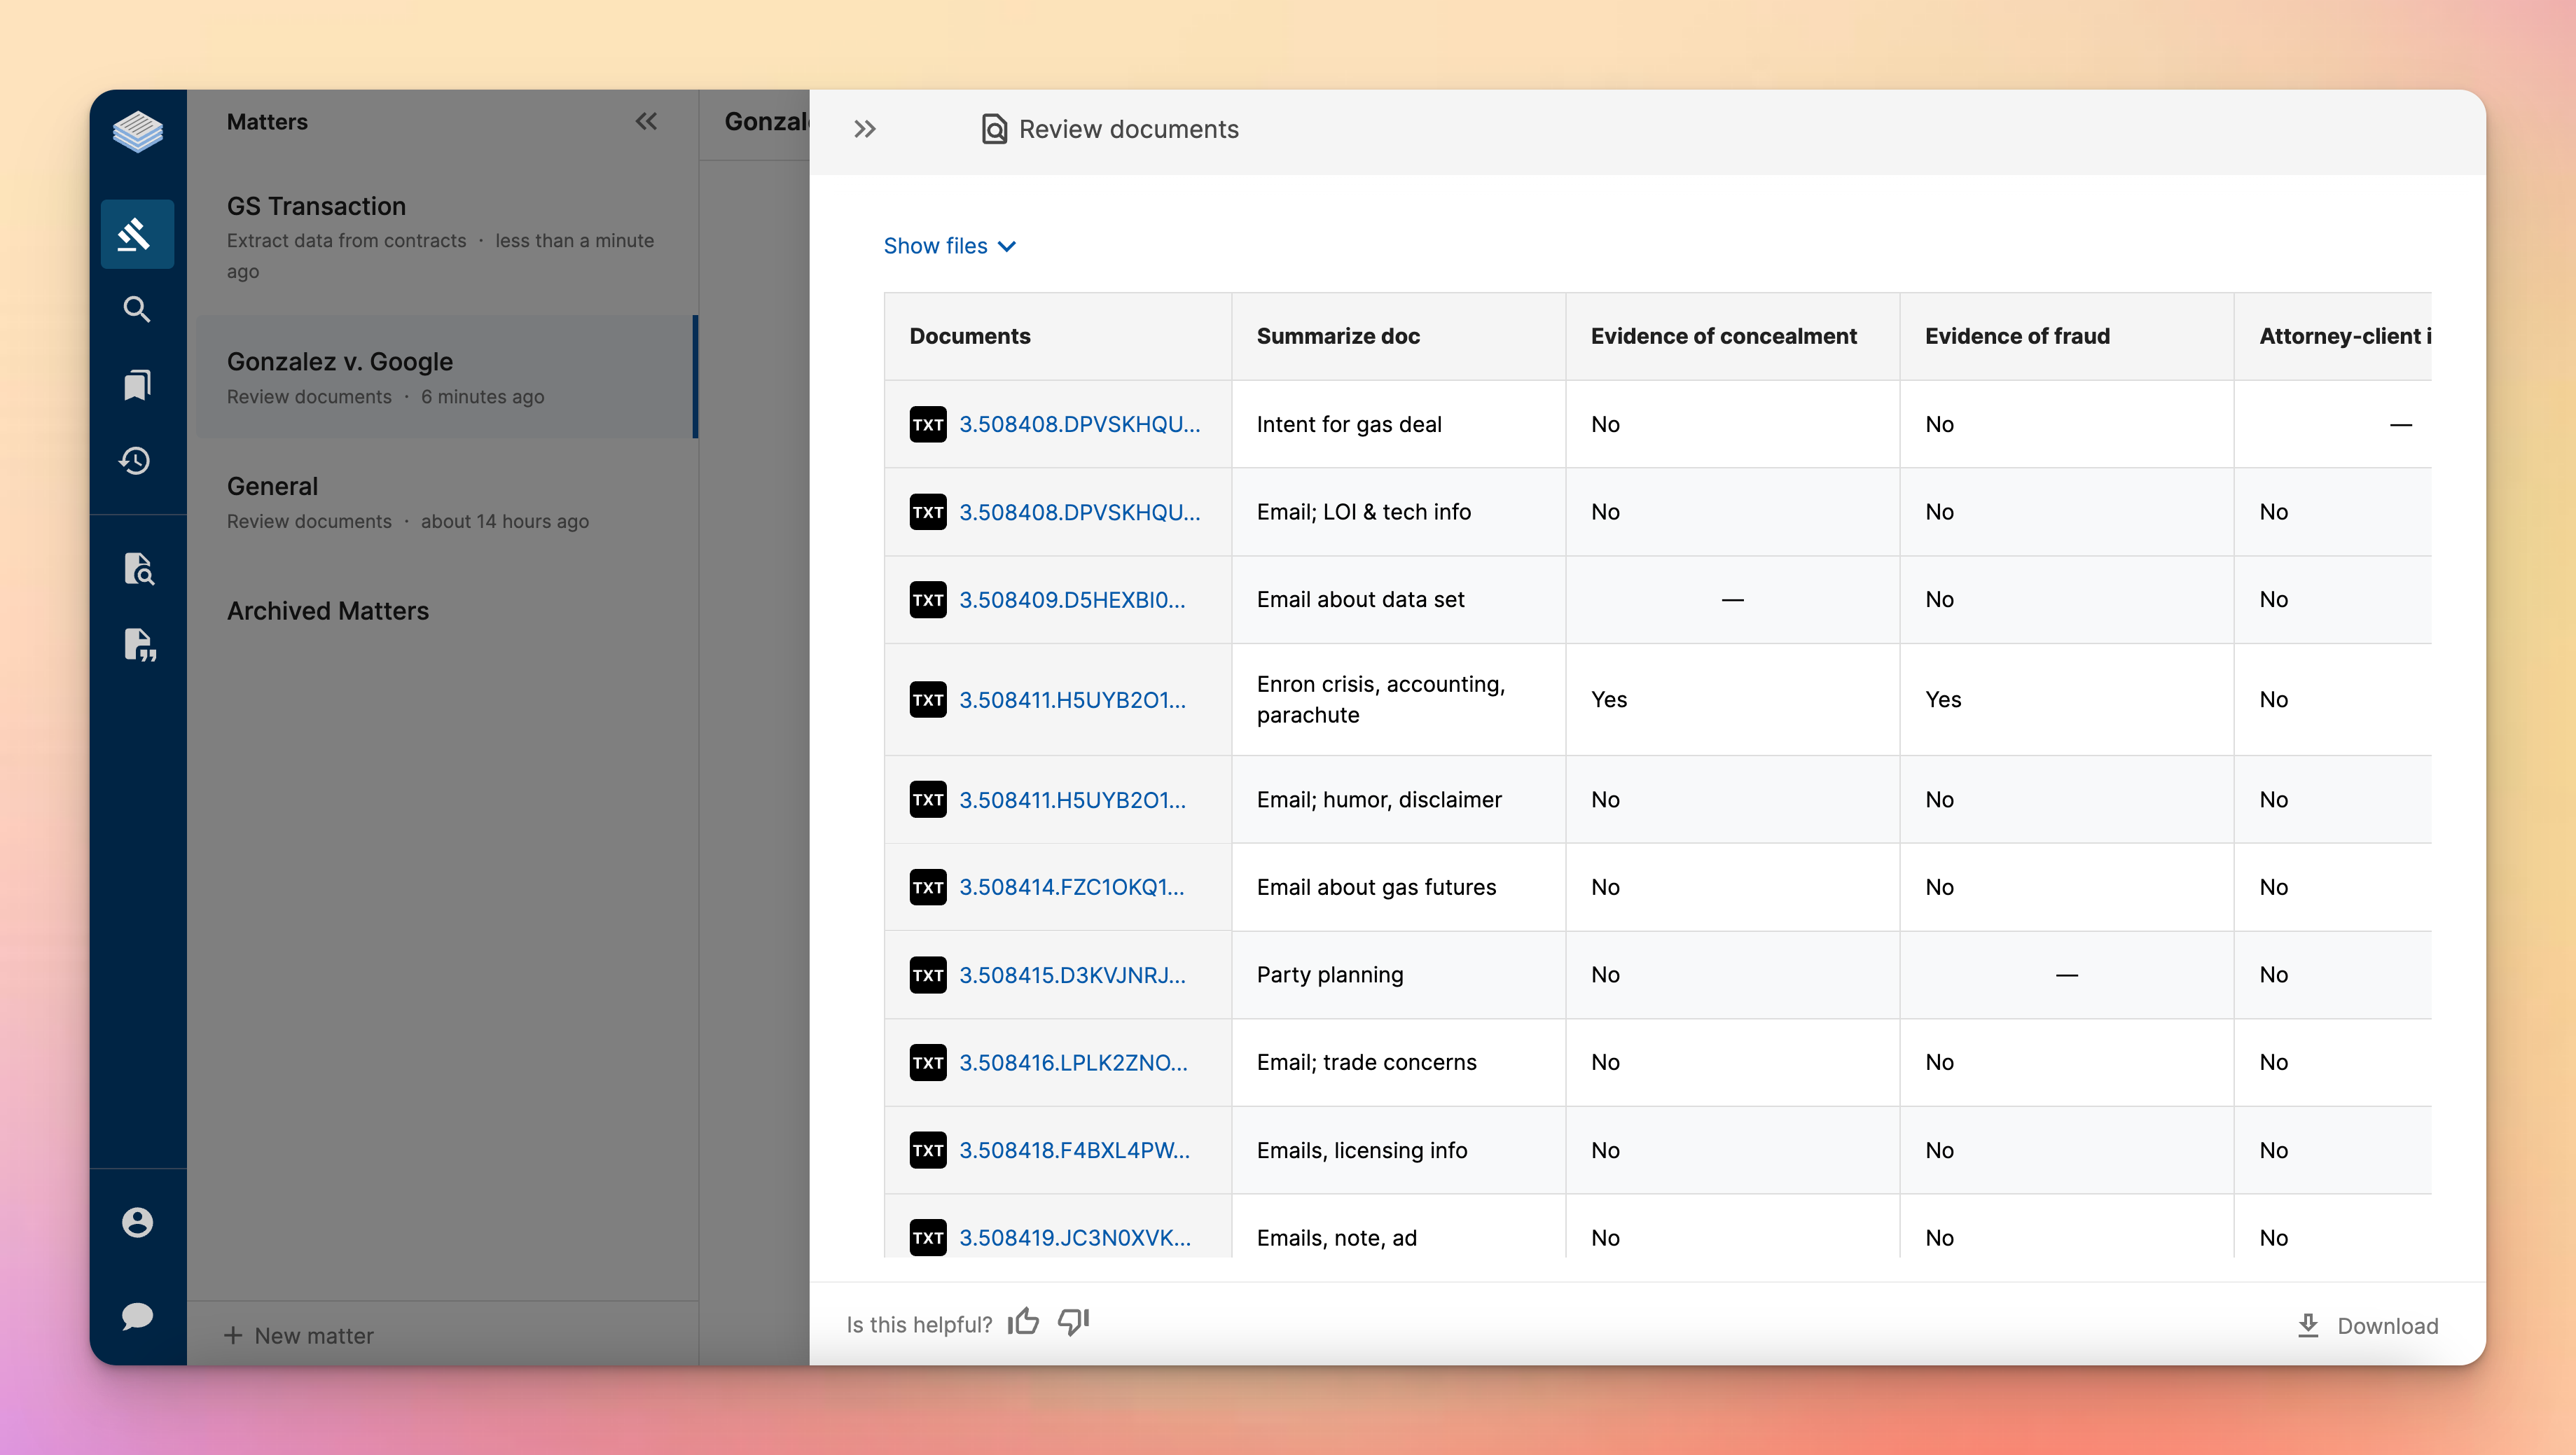Open Archived Matters section
Image resolution: width=2576 pixels, height=1455 pixels.
tap(327, 611)
